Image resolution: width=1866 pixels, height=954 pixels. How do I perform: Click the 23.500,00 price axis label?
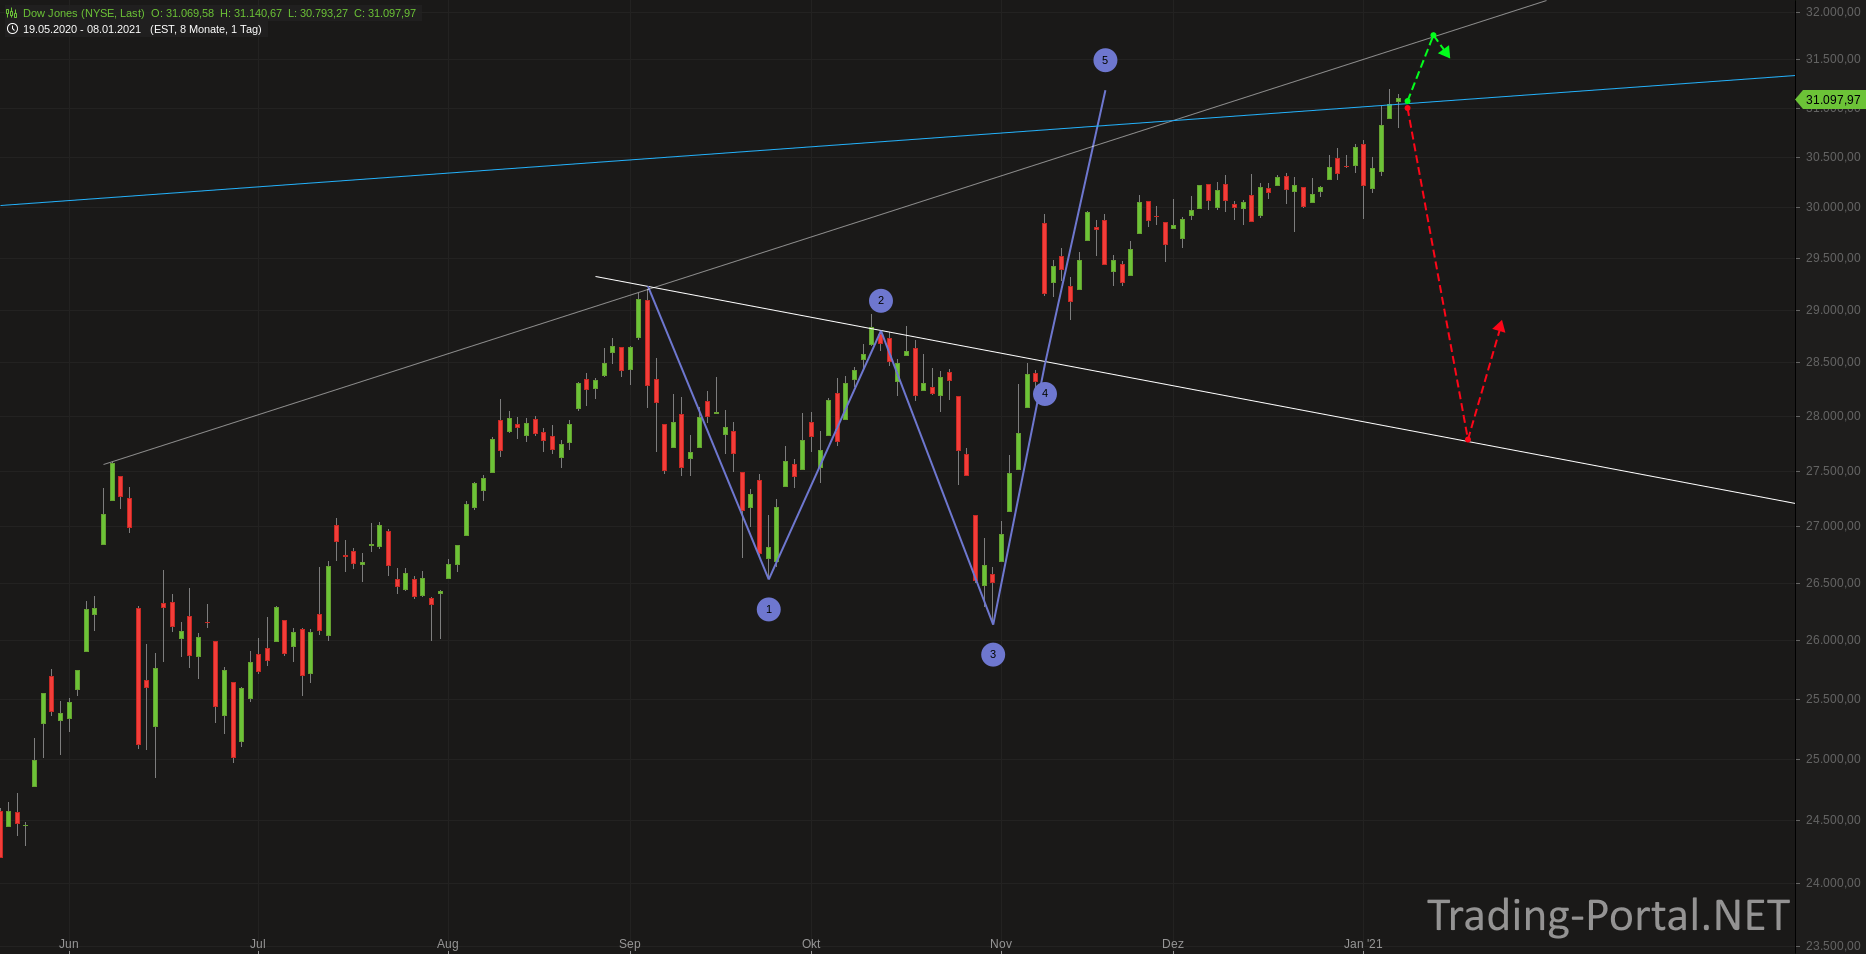click(x=1833, y=946)
